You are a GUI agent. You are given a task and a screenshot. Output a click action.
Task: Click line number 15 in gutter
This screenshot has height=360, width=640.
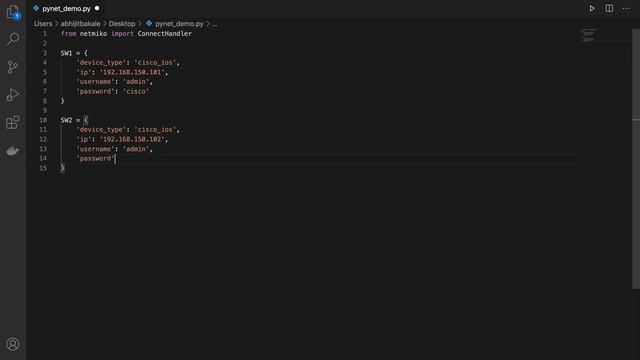(x=43, y=168)
